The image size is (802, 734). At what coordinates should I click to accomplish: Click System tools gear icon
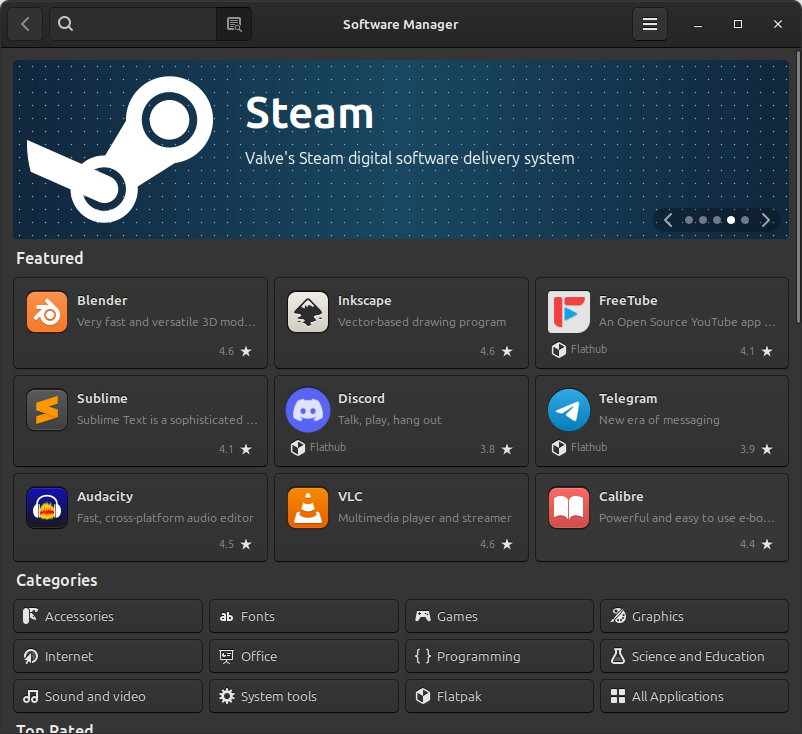[x=227, y=696]
